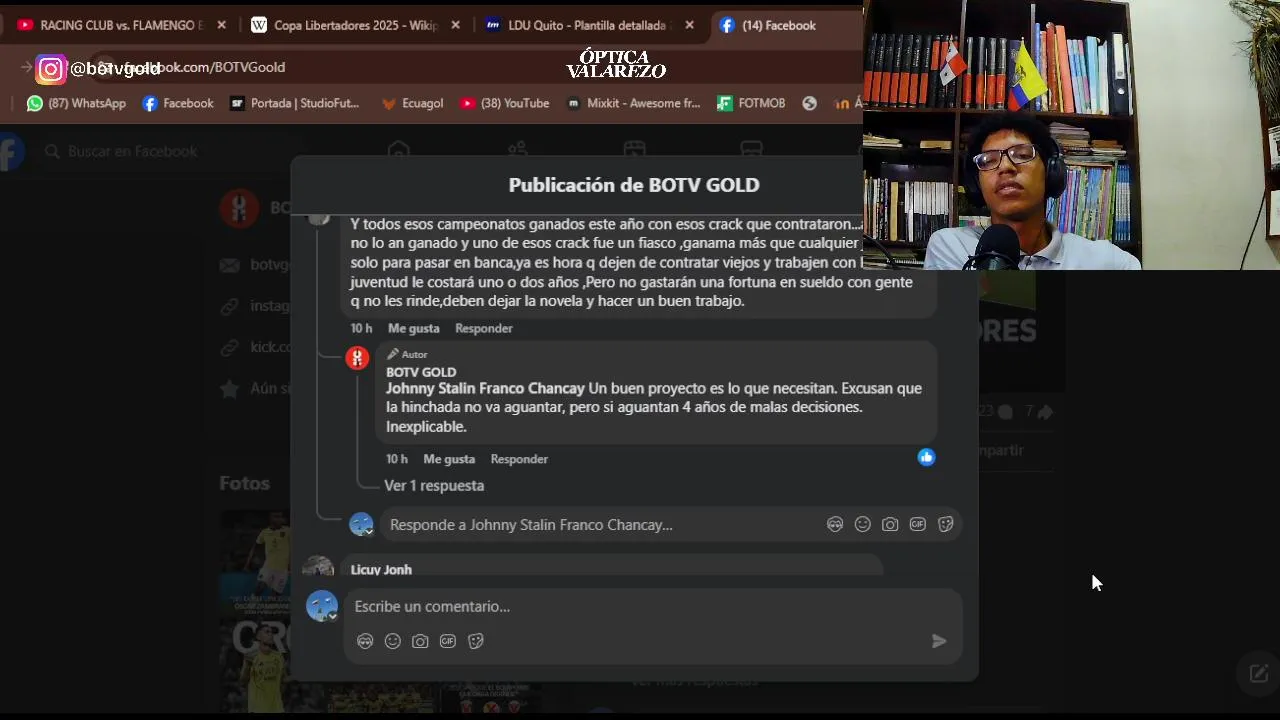Like Johnny Stalin's comment via Me gusta
This screenshot has width=1280, height=720.
coord(414,328)
